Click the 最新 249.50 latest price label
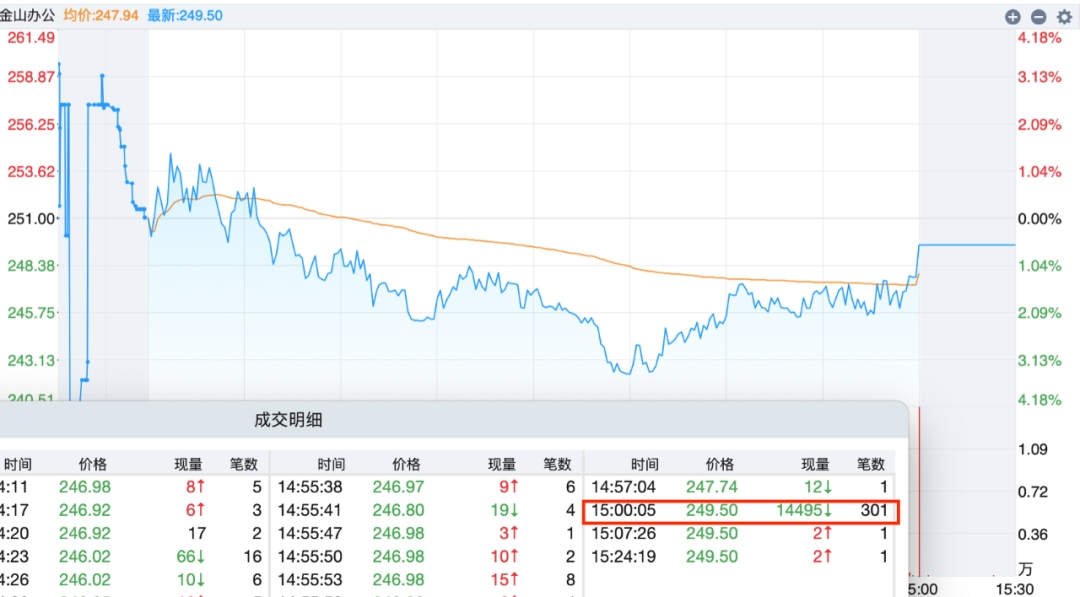 pos(185,16)
